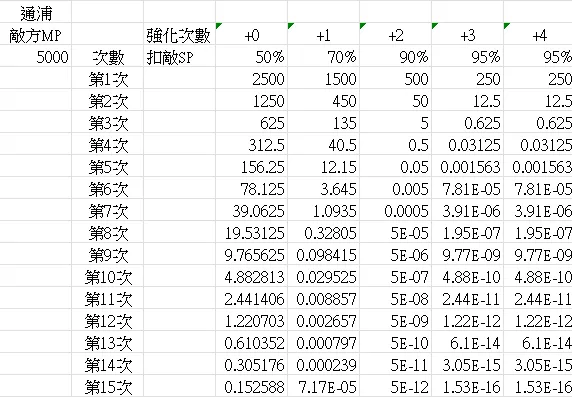Select the cell with value 135

324,122
